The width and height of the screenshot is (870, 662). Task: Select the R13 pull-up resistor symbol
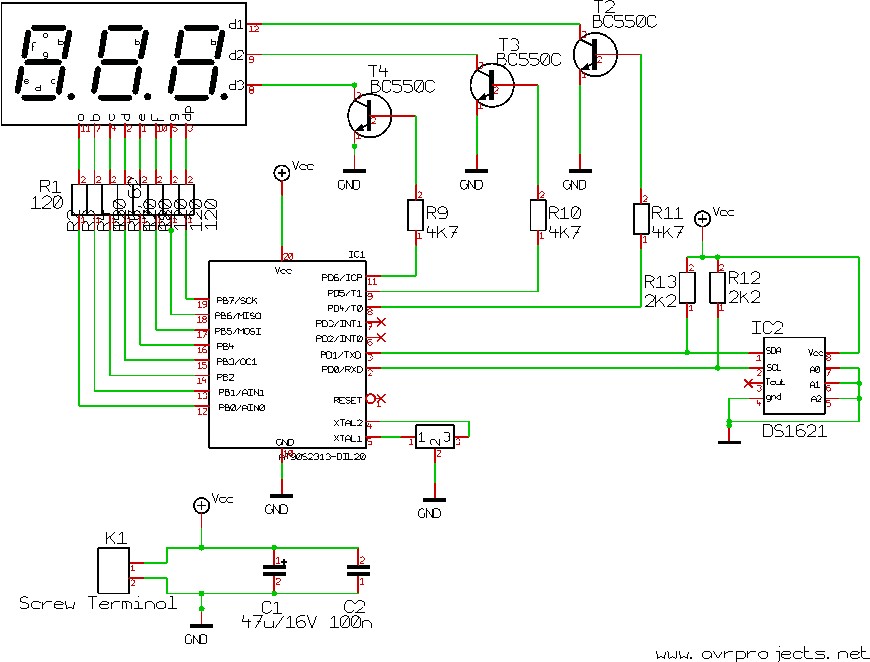click(x=687, y=287)
